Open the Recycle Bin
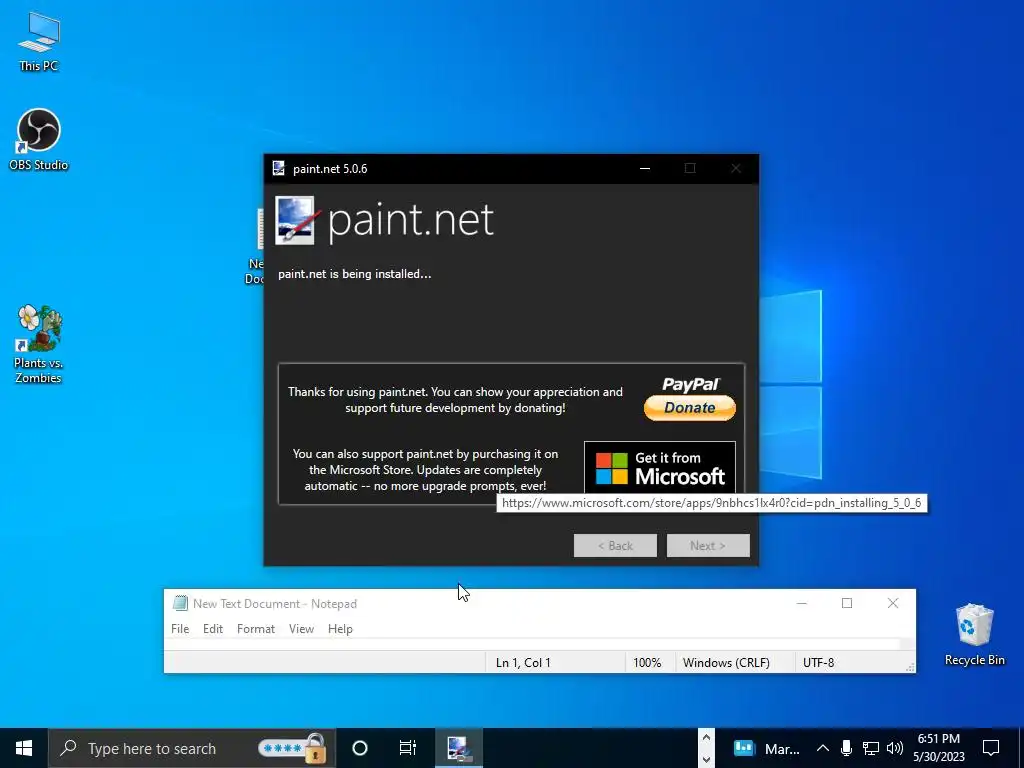Image resolution: width=1024 pixels, height=768 pixels. pos(974,634)
